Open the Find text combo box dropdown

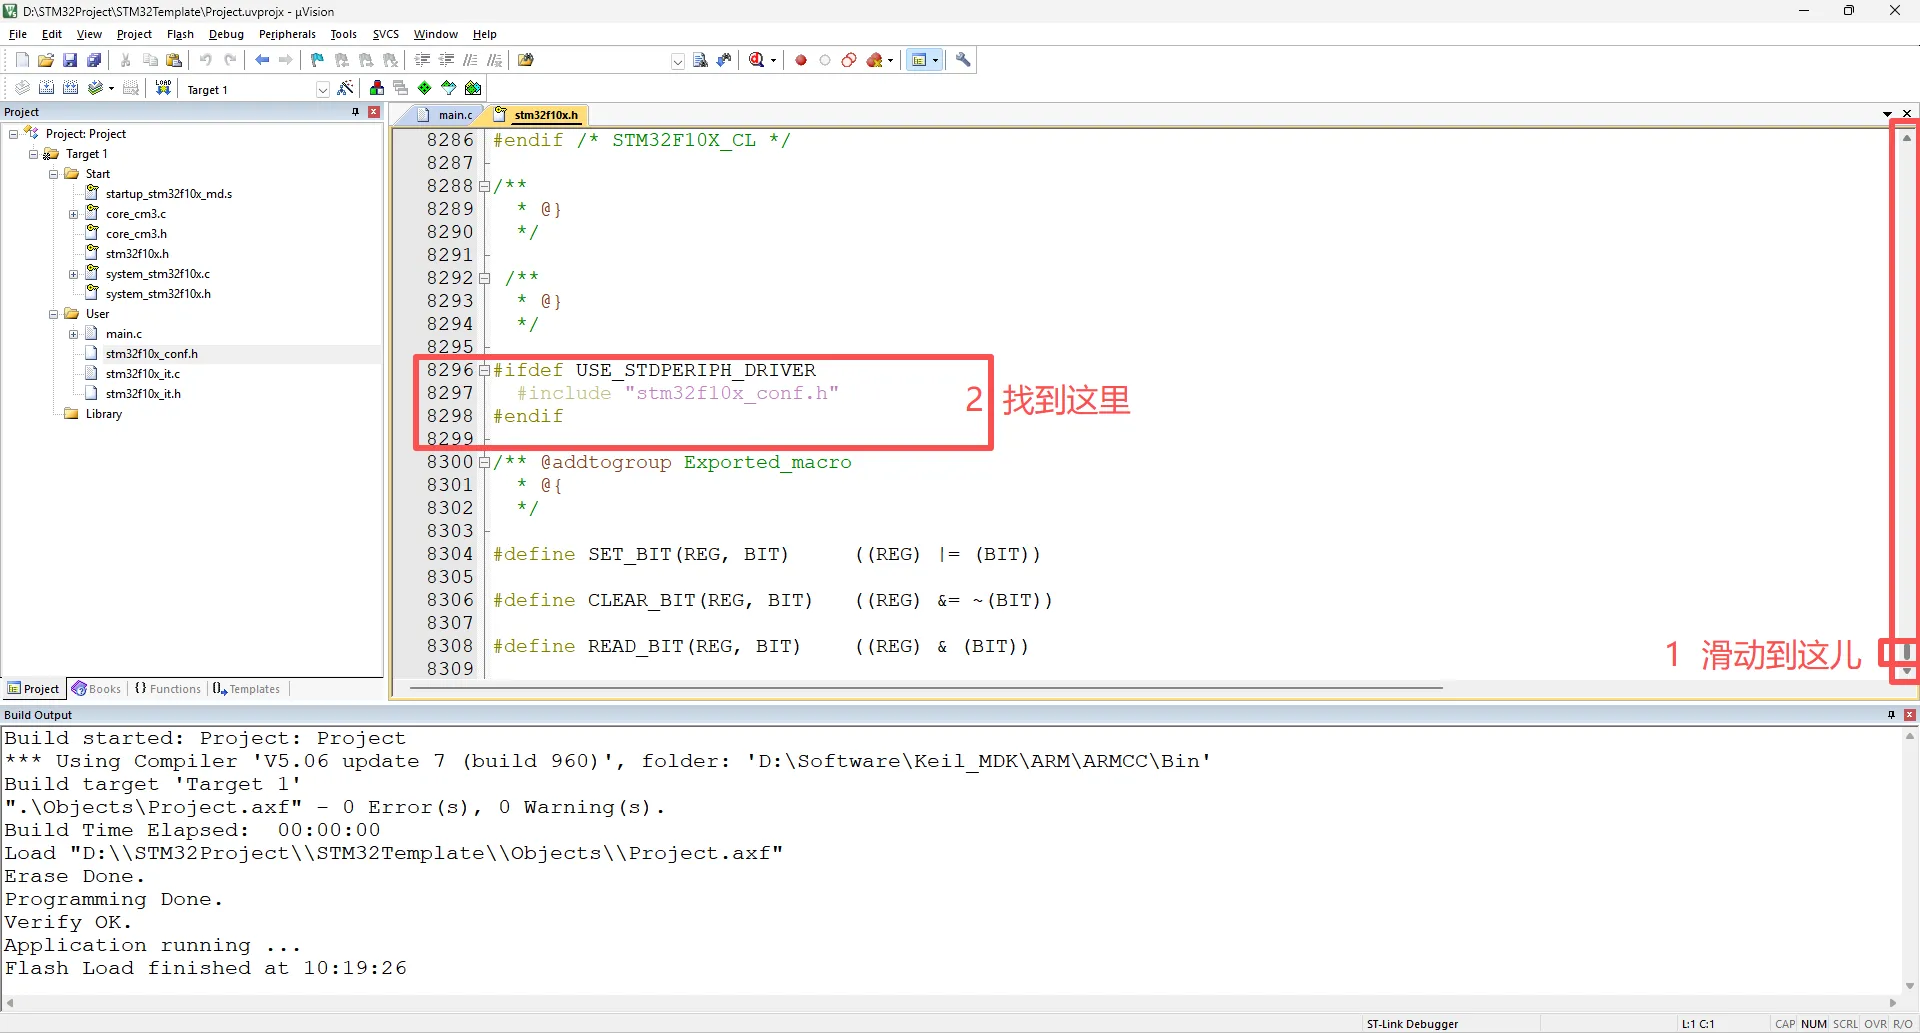[677, 61]
